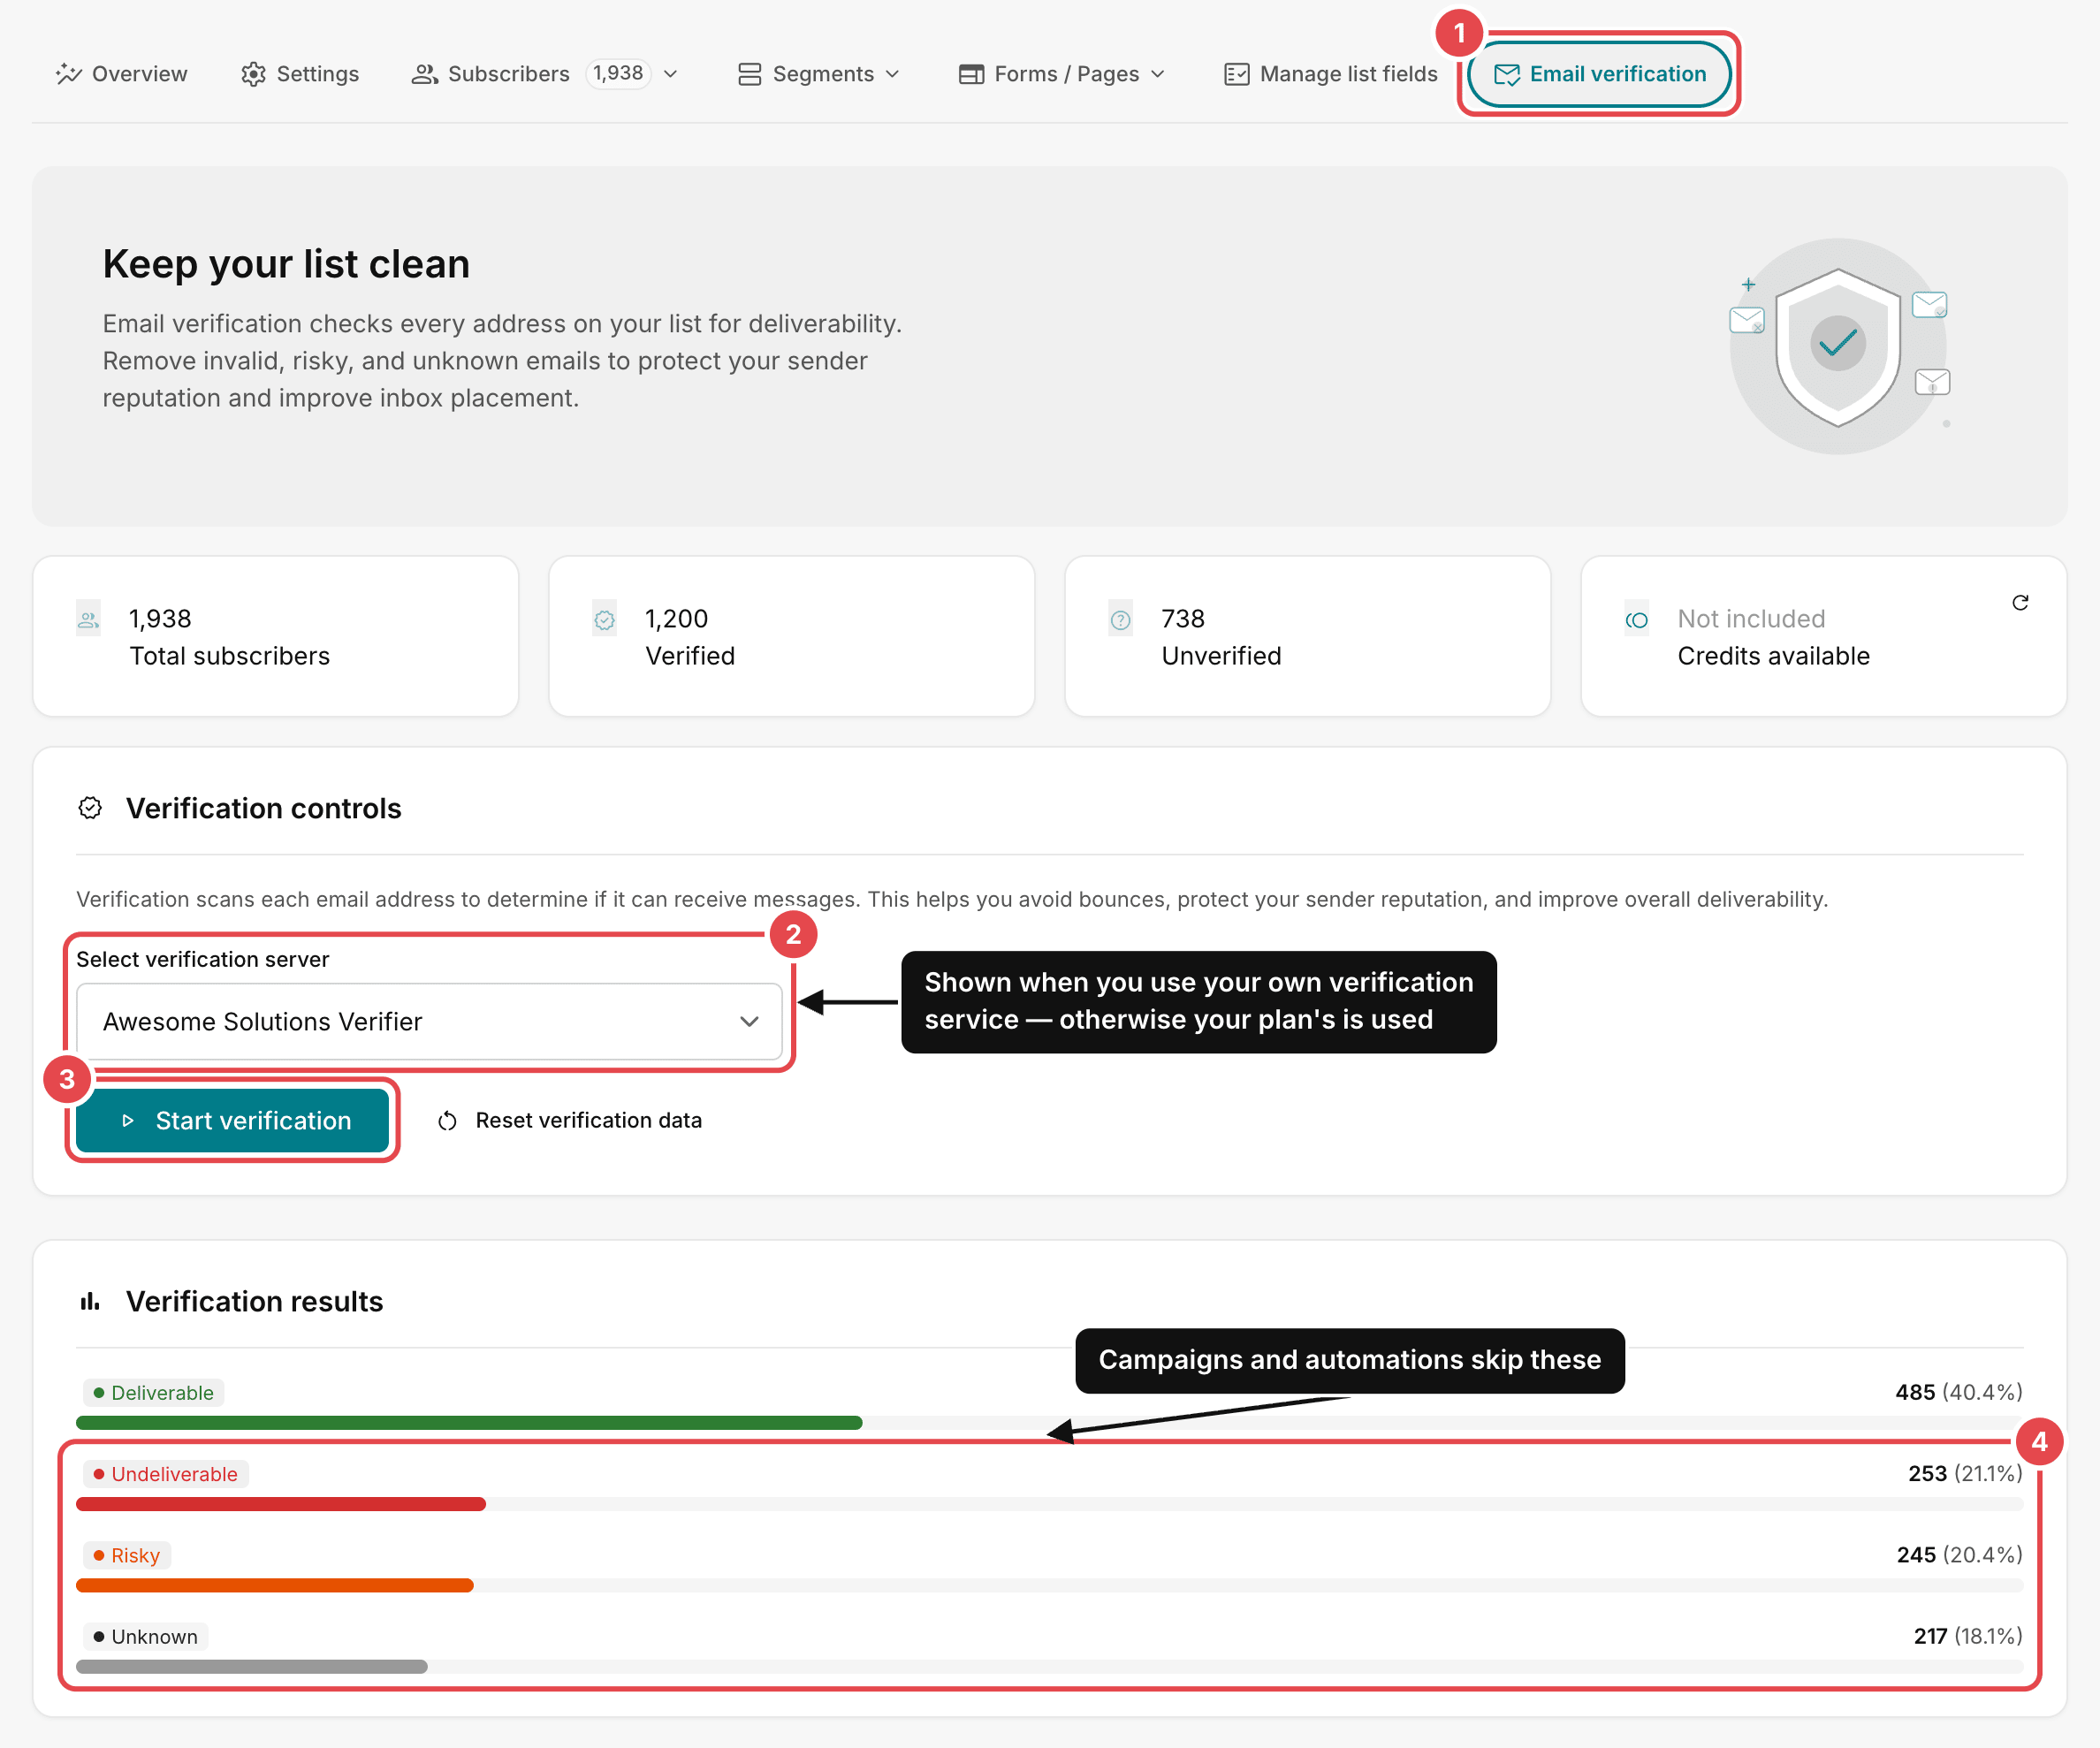
Task: Click the Risky status tag
Action: point(127,1555)
